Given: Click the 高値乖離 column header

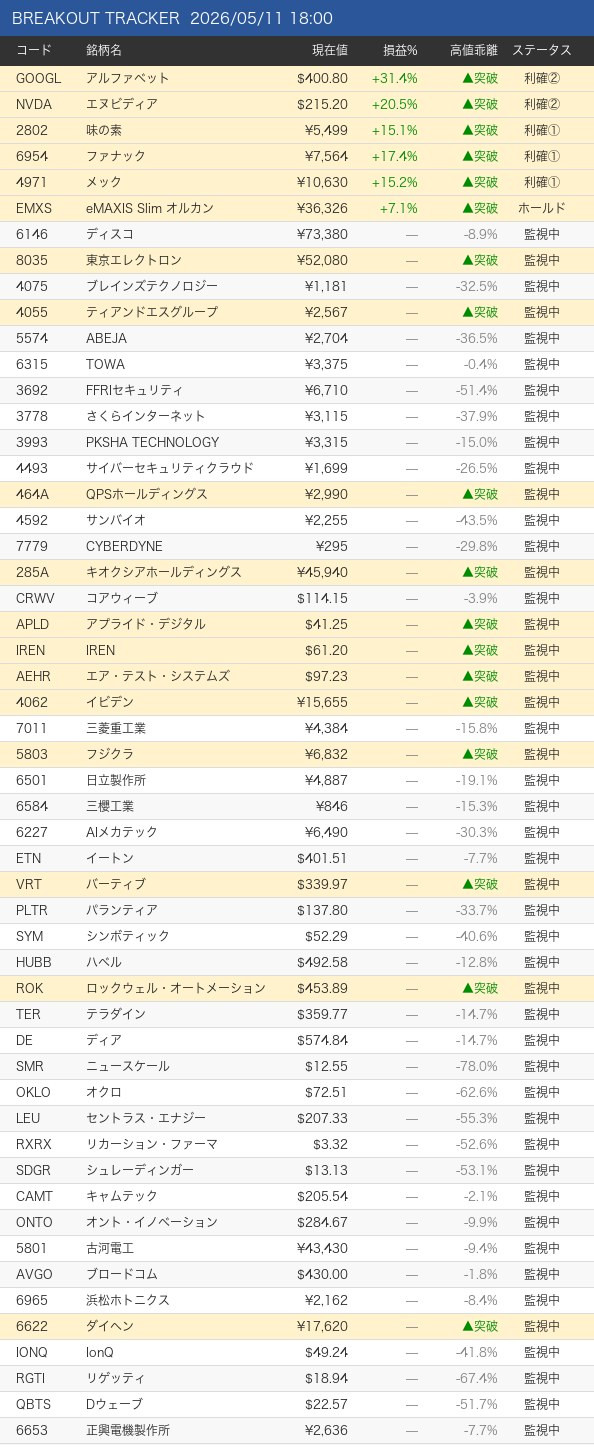Looking at the screenshot, I should tap(474, 50).
